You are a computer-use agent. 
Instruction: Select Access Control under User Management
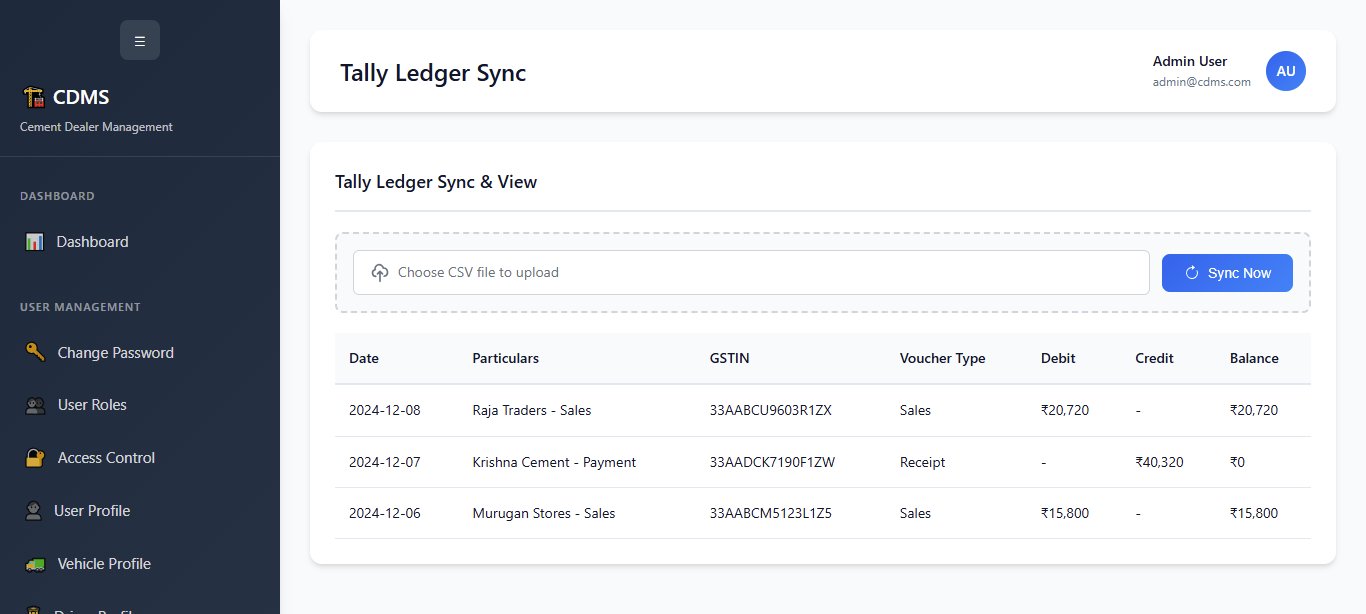point(106,457)
